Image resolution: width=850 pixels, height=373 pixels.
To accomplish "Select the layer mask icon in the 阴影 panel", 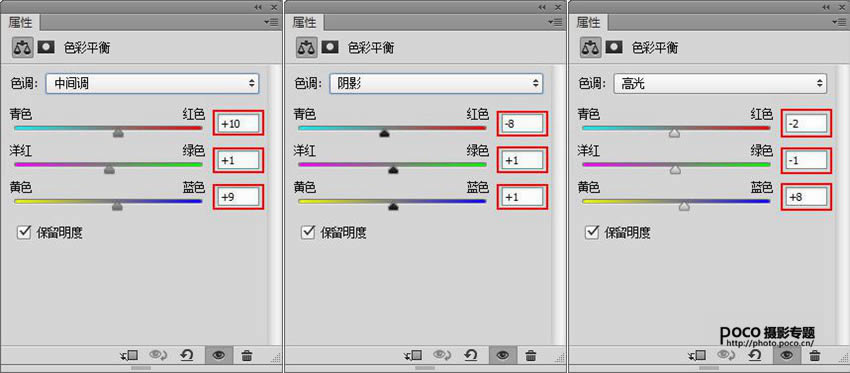I will [x=330, y=47].
